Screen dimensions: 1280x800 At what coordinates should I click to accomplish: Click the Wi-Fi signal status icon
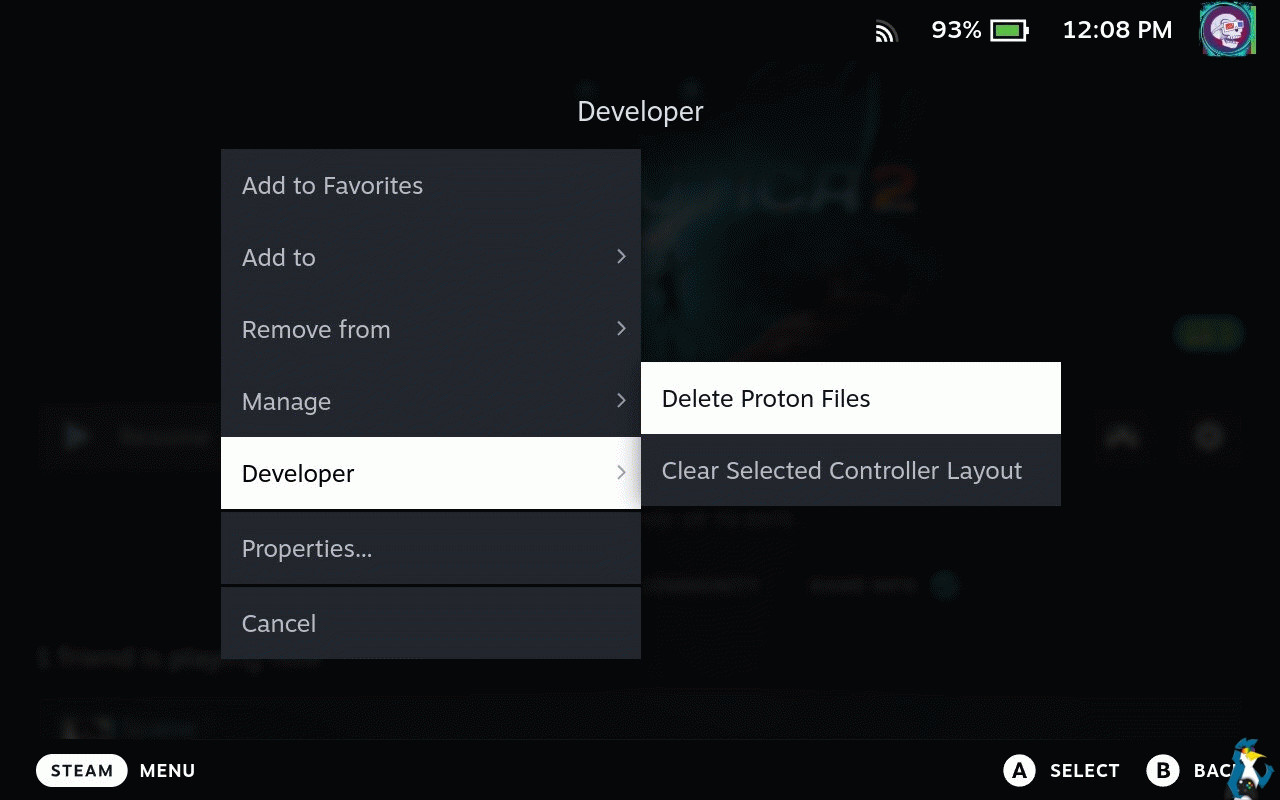tap(886, 33)
